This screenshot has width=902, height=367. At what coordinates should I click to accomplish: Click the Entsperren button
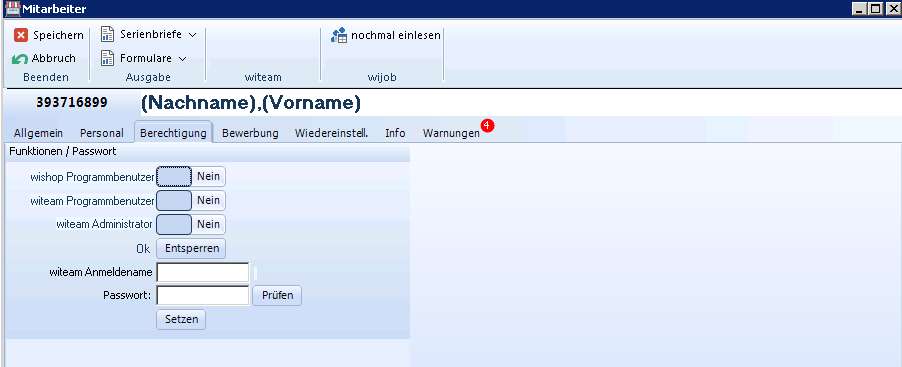point(192,249)
